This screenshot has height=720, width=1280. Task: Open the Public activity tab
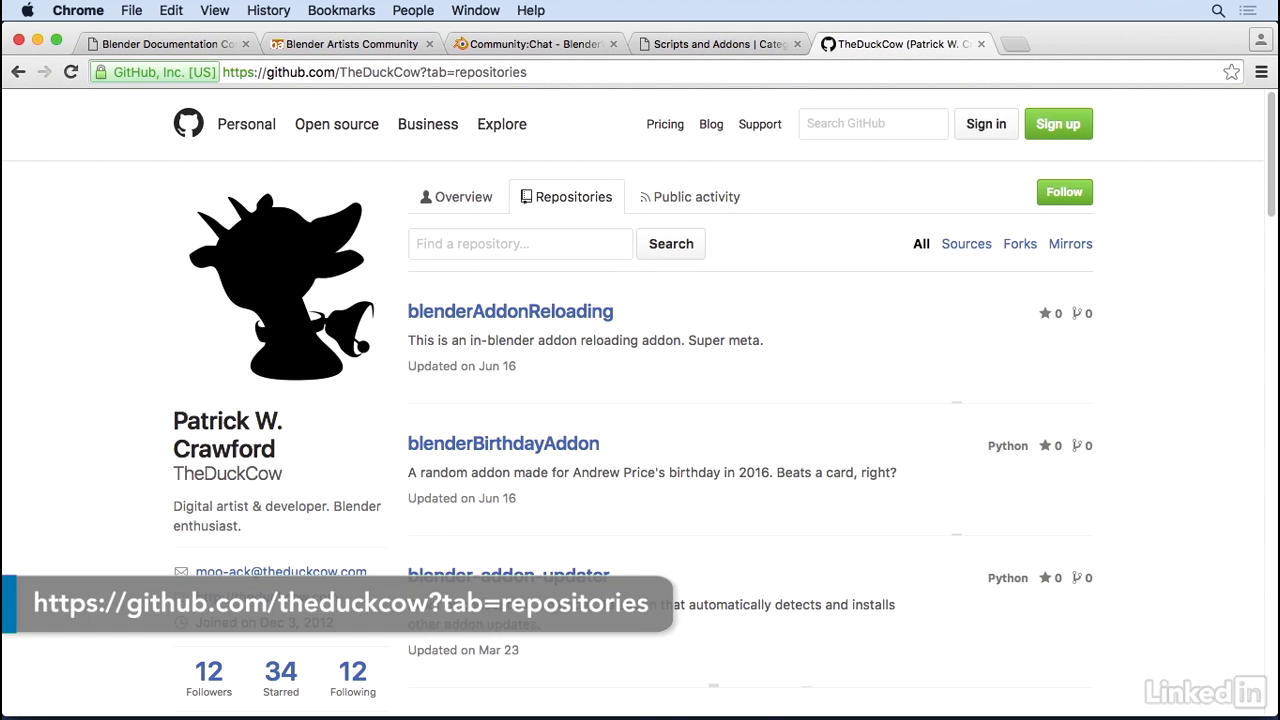[x=690, y=197]
